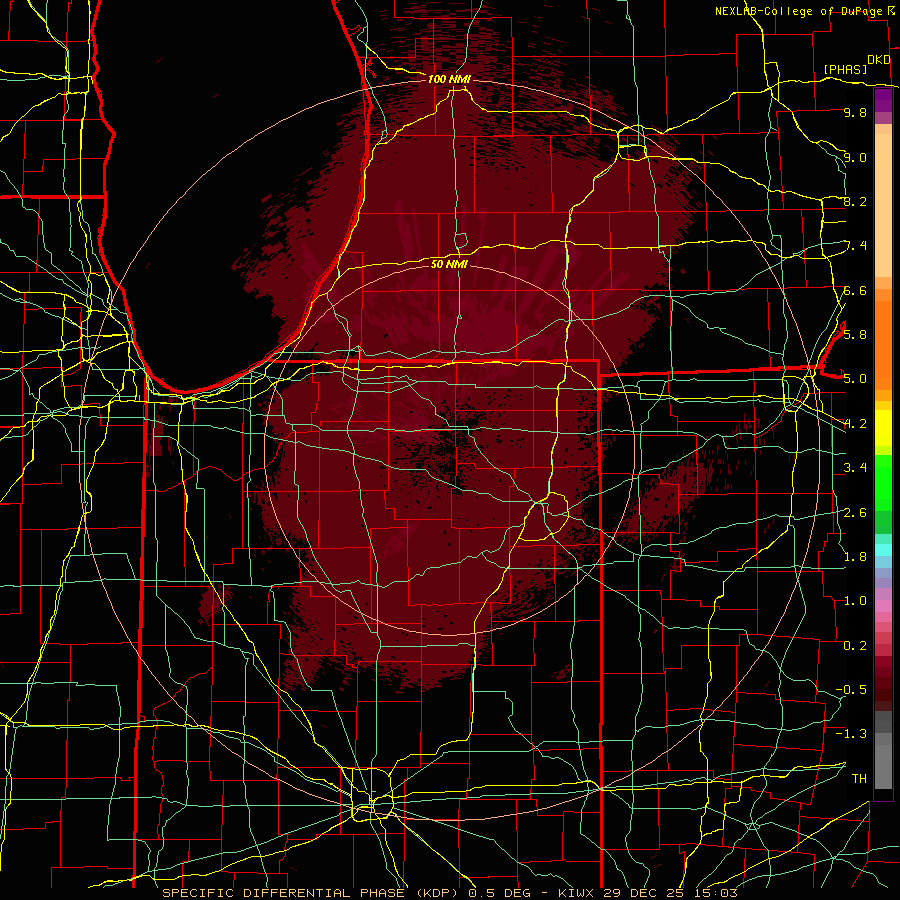Pick the yellow swatch on the color scale
This screenshot has height=900, width=900.
883,428
